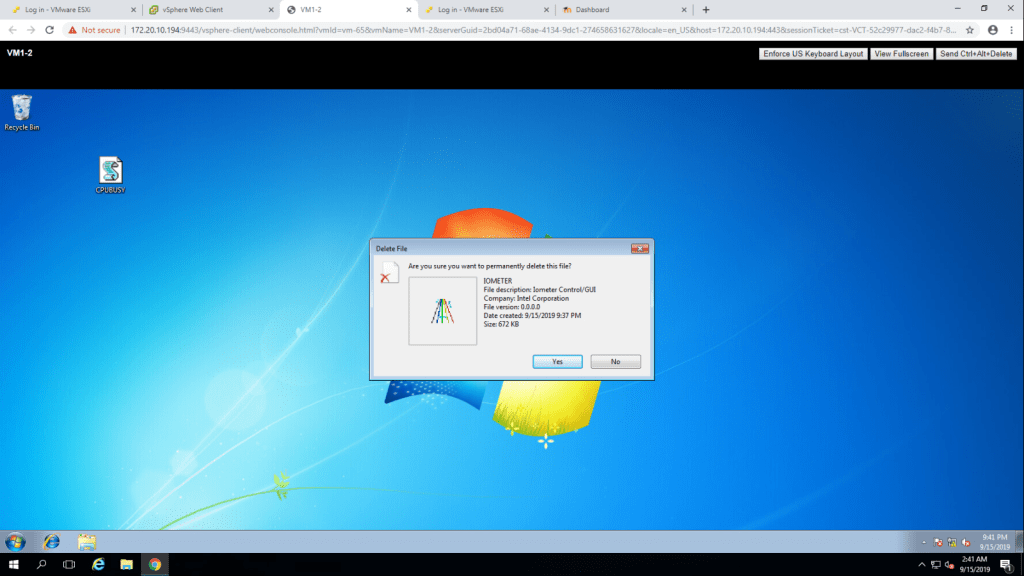Image resolution: width=1024 pixels, height=576 pixels.
Task: Cancel deletion by clicking No
Action: point(615,362)
